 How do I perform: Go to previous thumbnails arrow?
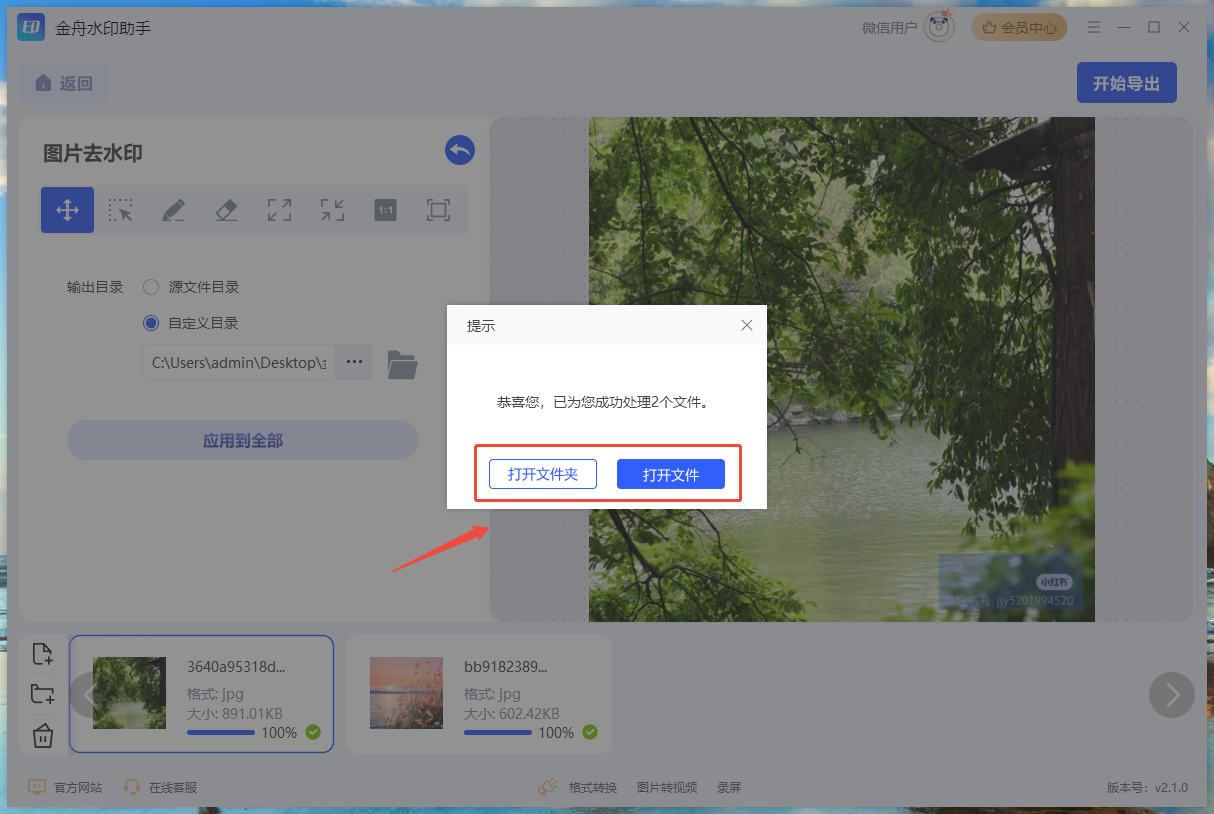click(x=88, y=694)
